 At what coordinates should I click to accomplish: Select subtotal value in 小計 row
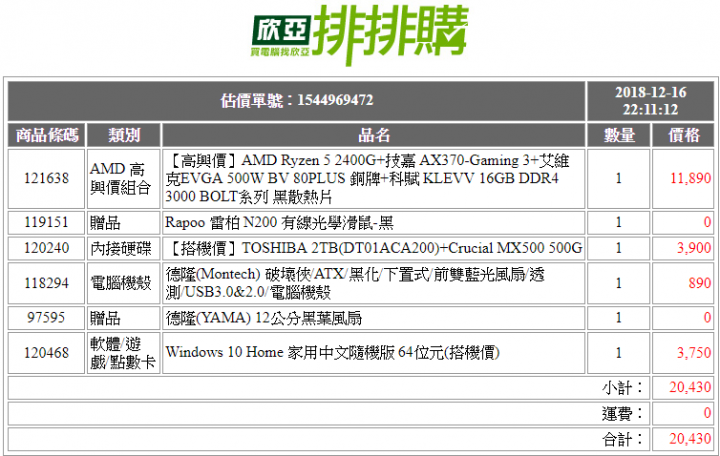tap(690, 388)
